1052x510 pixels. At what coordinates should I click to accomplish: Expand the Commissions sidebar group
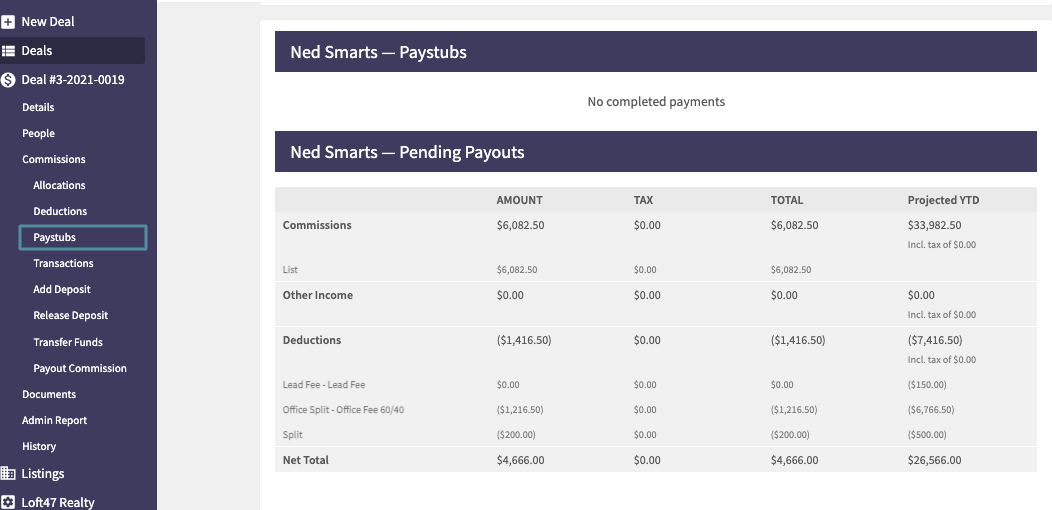click(x=53, y=159)
